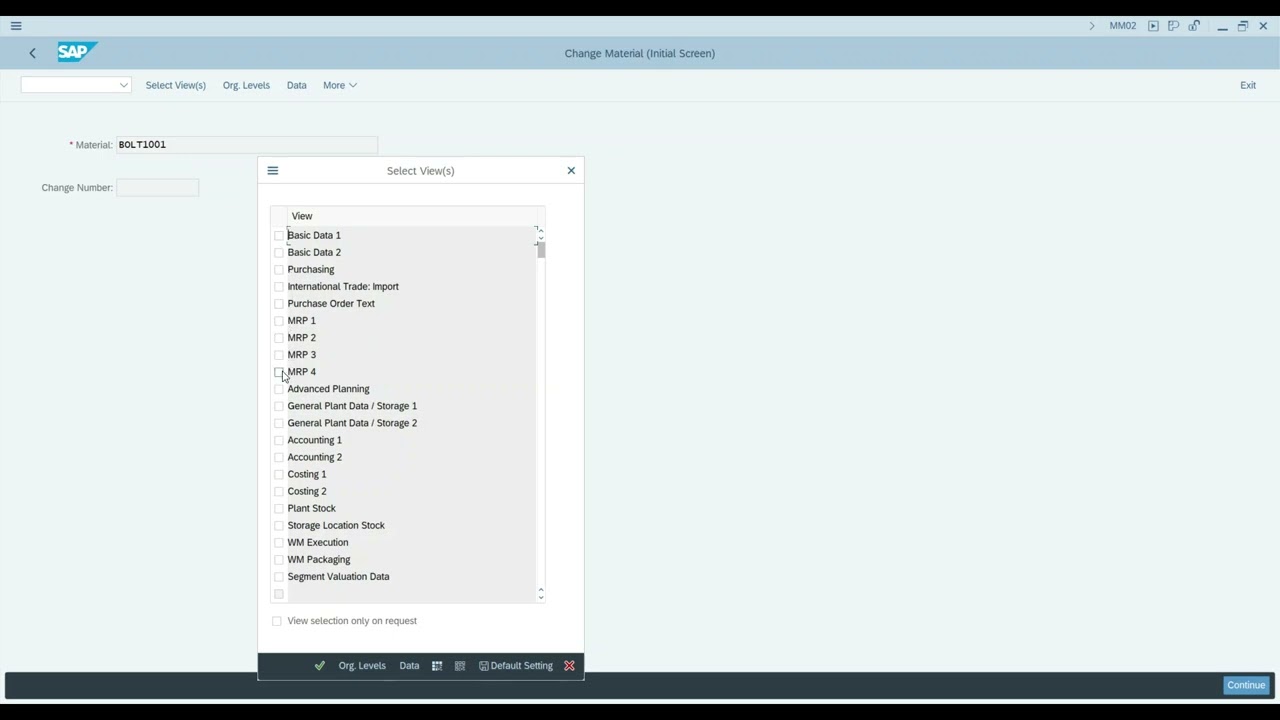
Task: Select the International Trade: Import checkbox
Action: (x=279, y=287)
